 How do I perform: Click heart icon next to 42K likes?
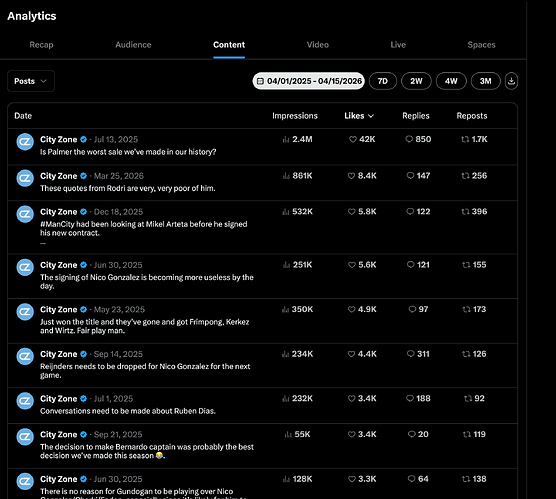pos(353,139)
